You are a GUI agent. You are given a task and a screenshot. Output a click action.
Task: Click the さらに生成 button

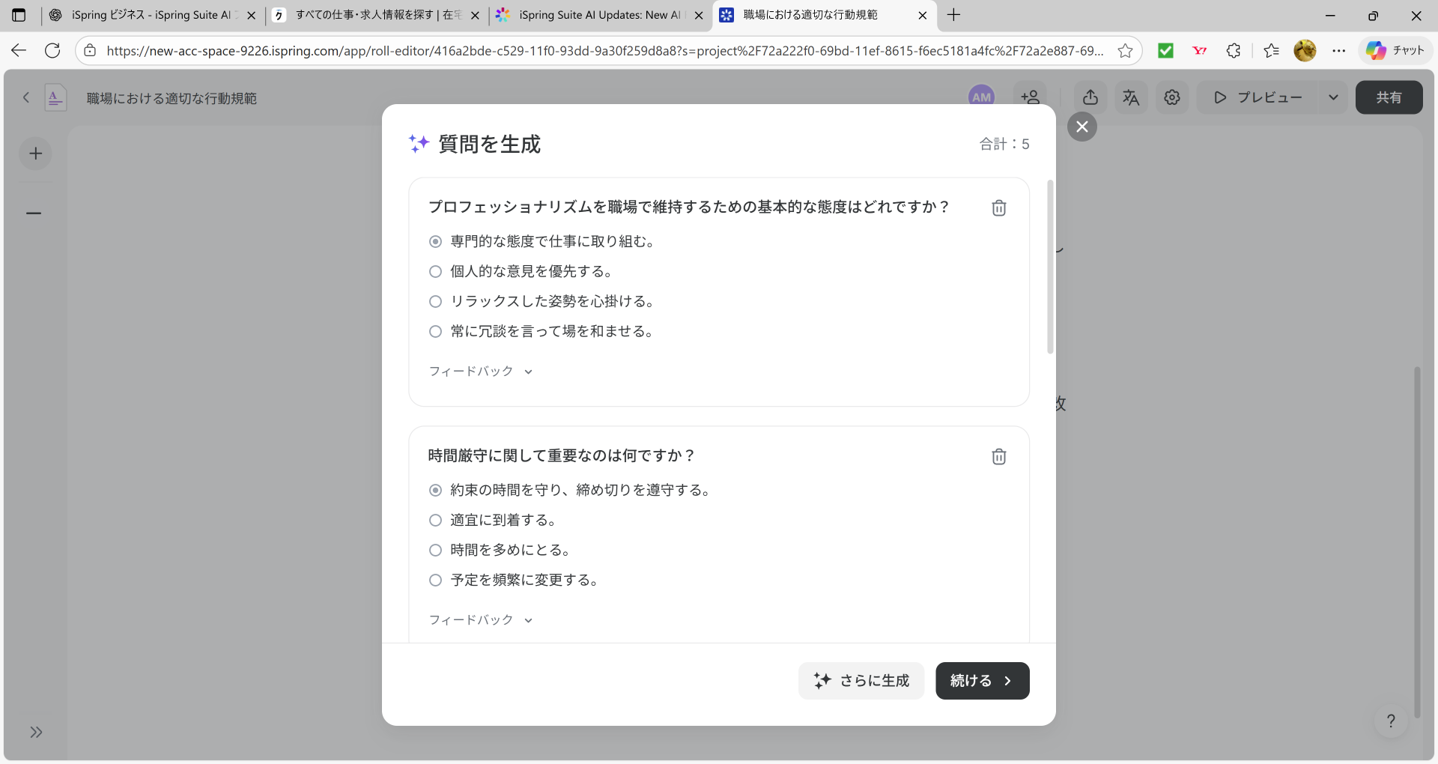861,680
